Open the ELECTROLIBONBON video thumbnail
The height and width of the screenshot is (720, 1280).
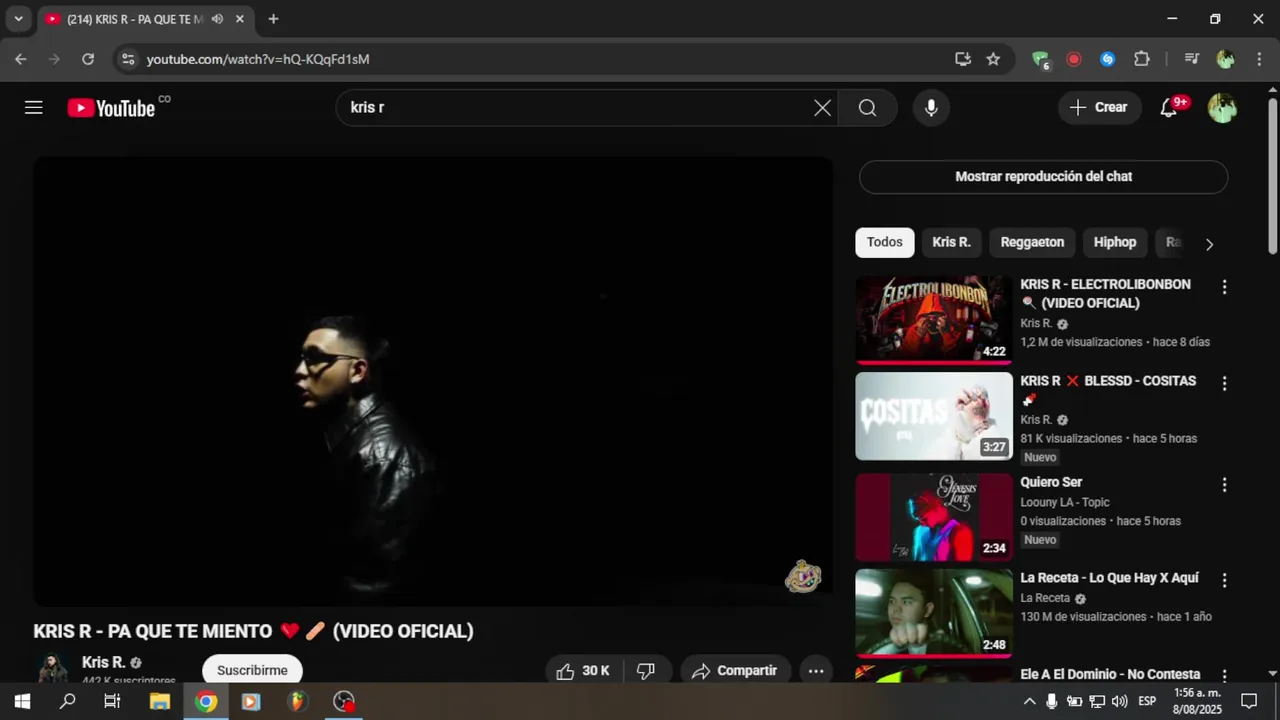934,320
